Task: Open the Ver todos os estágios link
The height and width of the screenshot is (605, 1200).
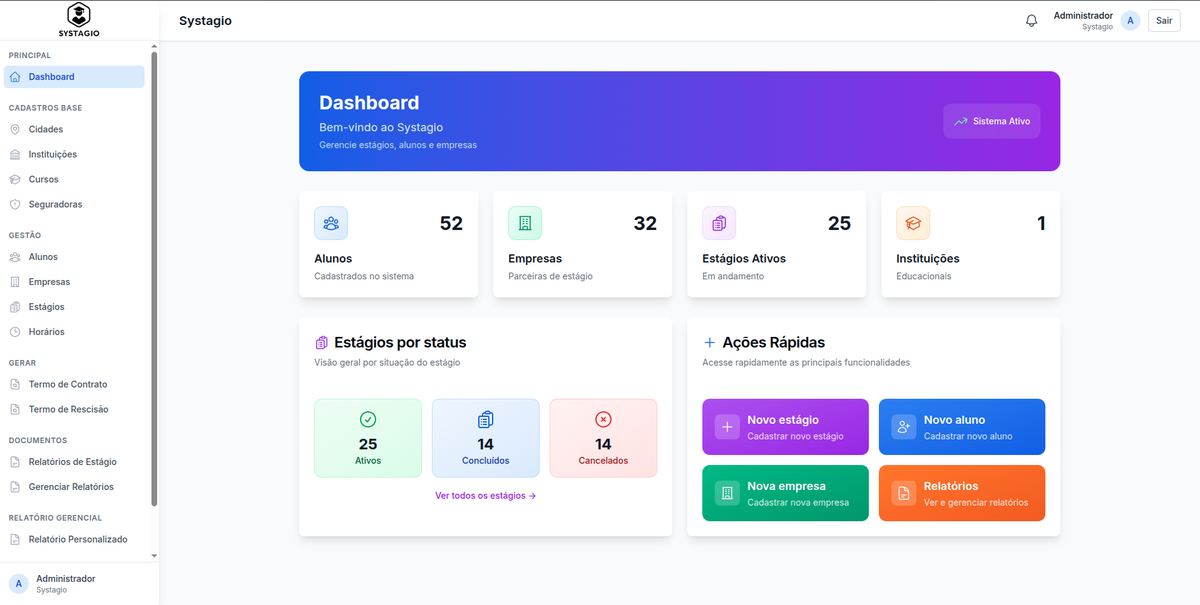Action: coord(485,495)
